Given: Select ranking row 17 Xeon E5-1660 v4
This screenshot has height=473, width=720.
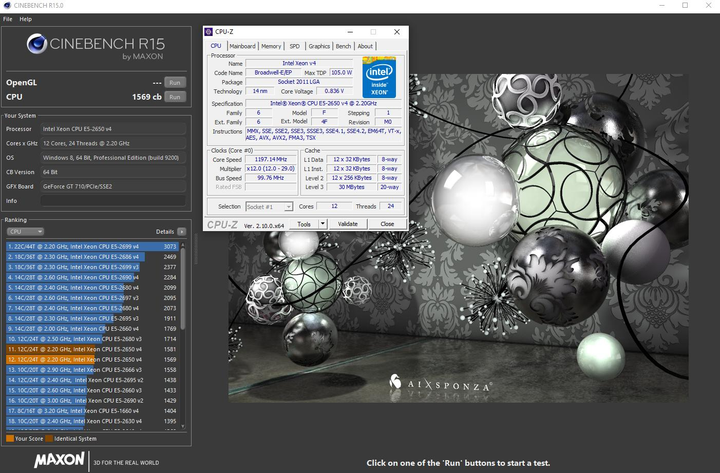Looking at the screenshot, I should point(92,411).
